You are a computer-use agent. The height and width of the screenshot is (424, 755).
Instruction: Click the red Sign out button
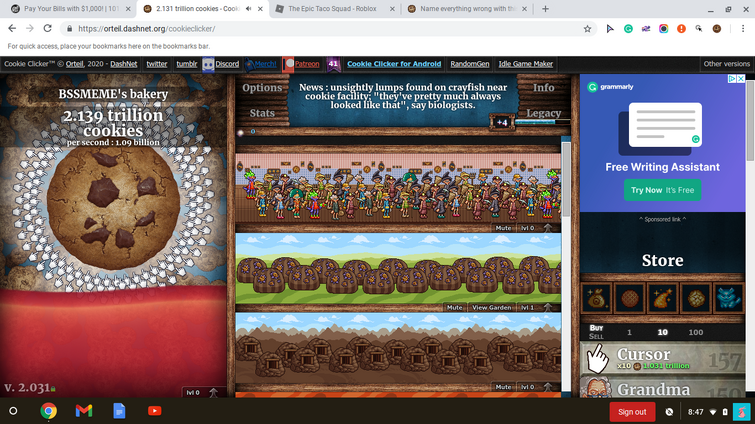(632, 412)
